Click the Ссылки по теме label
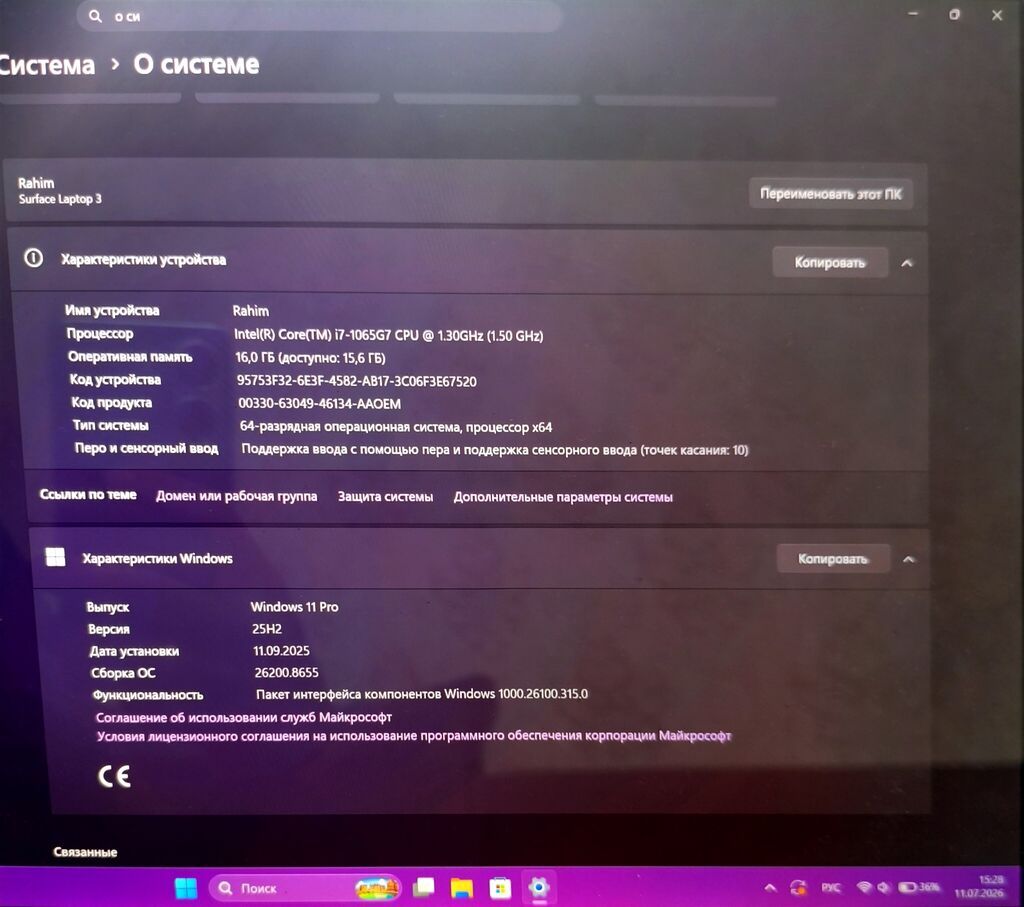1024x907 pixels. tap(88, 494)
